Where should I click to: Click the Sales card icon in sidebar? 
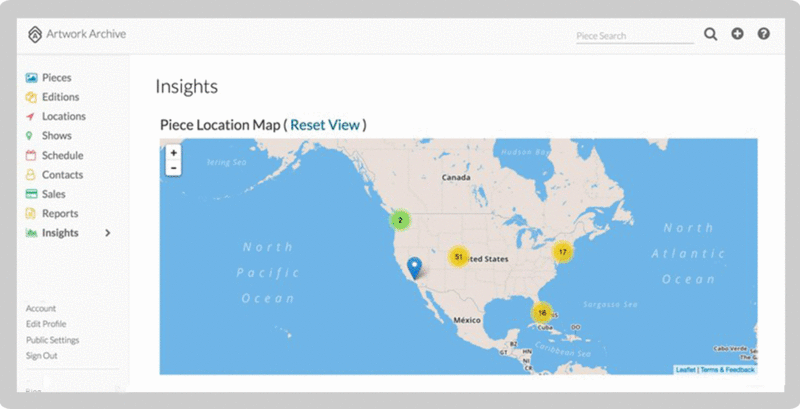point(32,194)
